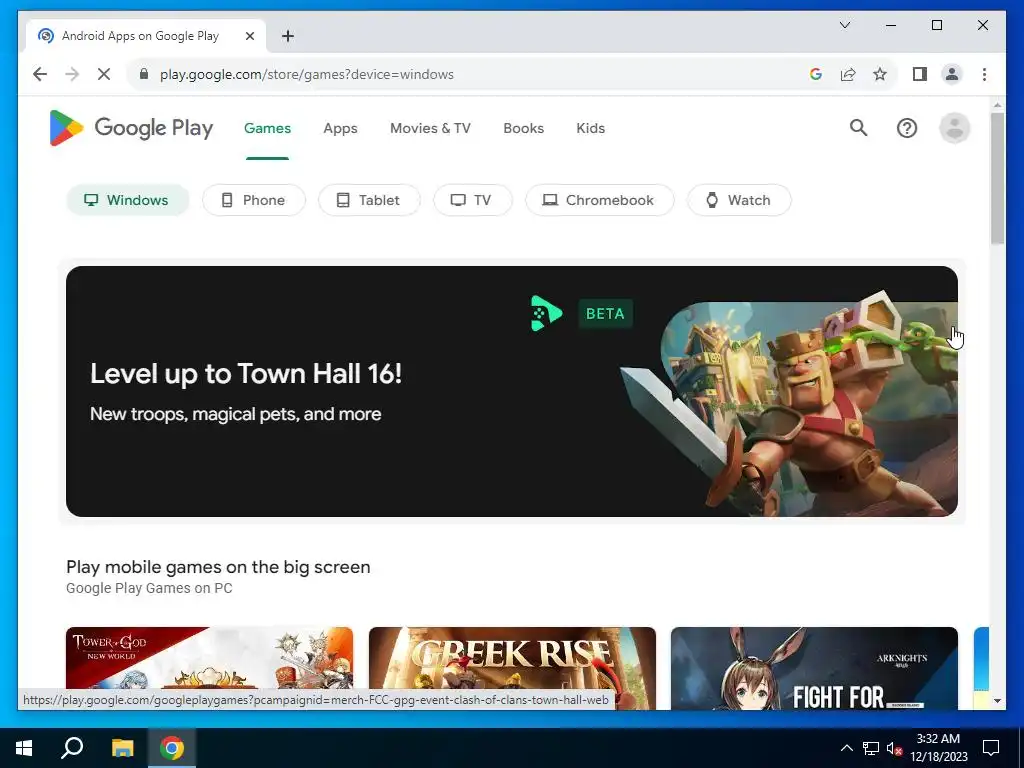Open the Chrome side panel
The height and width of the screenshot is (768, 1024).
click(920, 74)
